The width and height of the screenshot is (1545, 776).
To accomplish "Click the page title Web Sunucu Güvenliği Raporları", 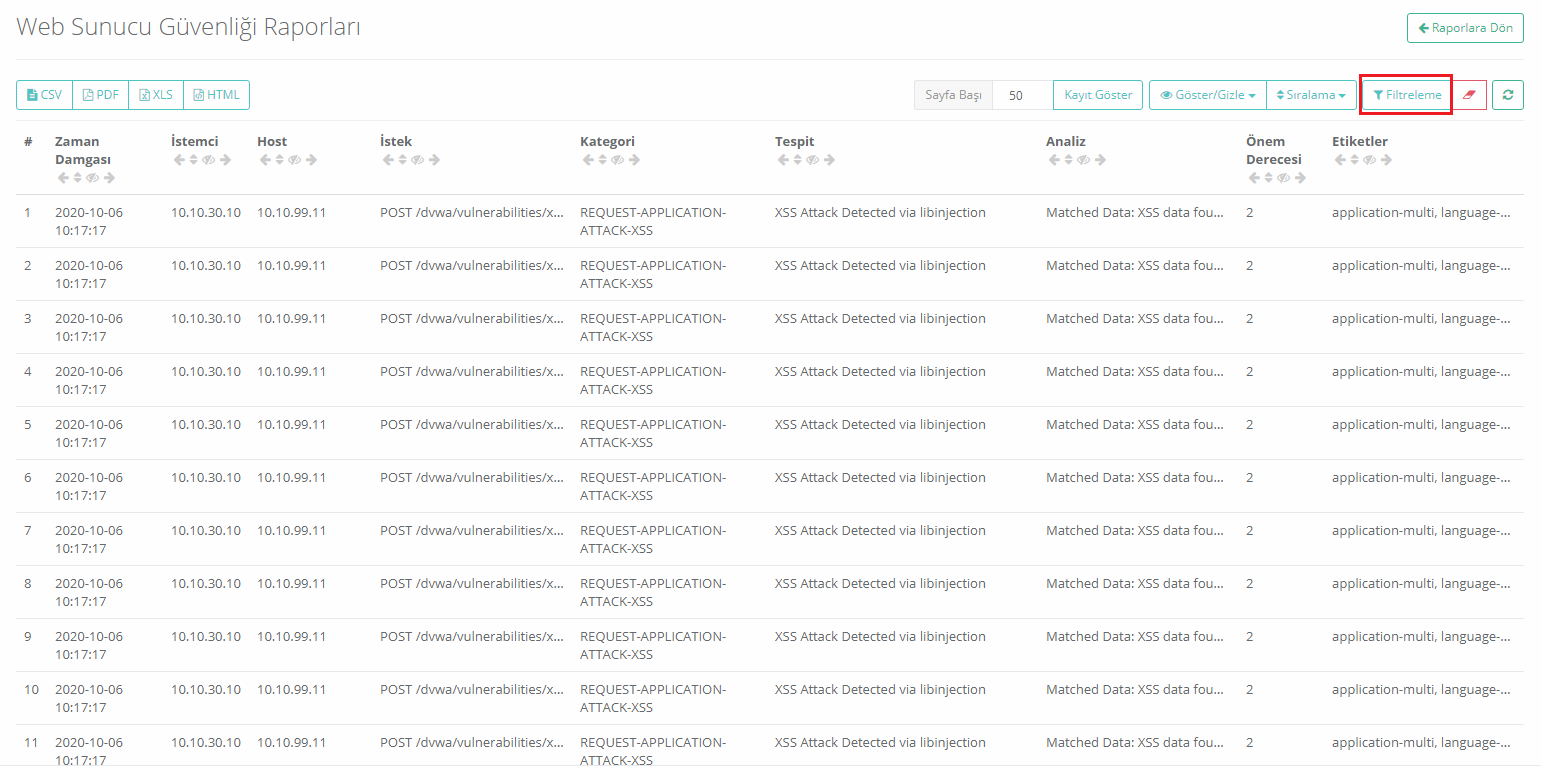I will (x=189, y=27).
